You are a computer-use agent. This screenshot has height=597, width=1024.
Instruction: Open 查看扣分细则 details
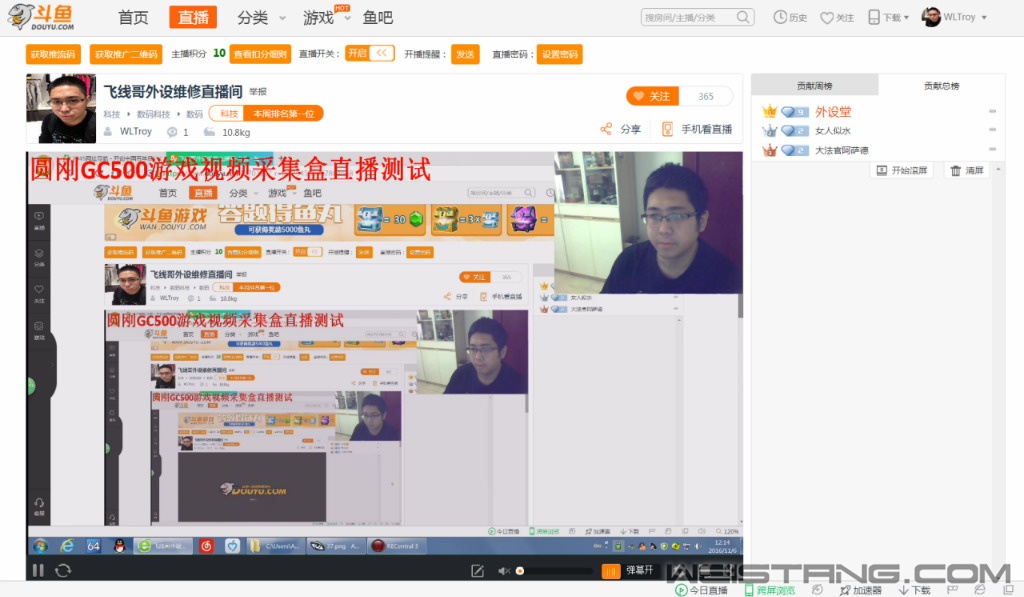[261, 54]
